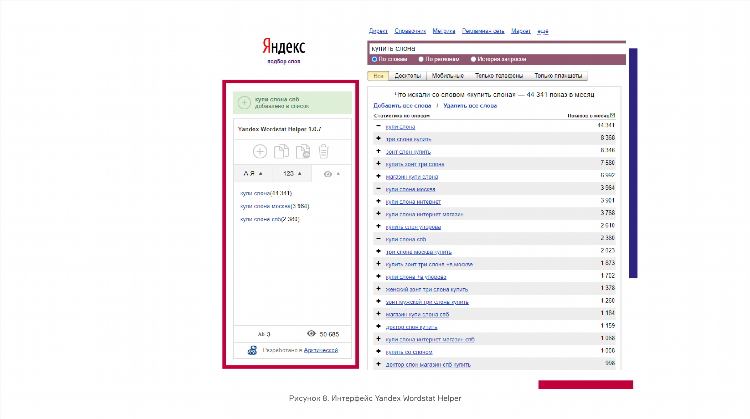
Task: Click the add phrase plus icon in Wordstat Helper
Action: pos(260,152)
